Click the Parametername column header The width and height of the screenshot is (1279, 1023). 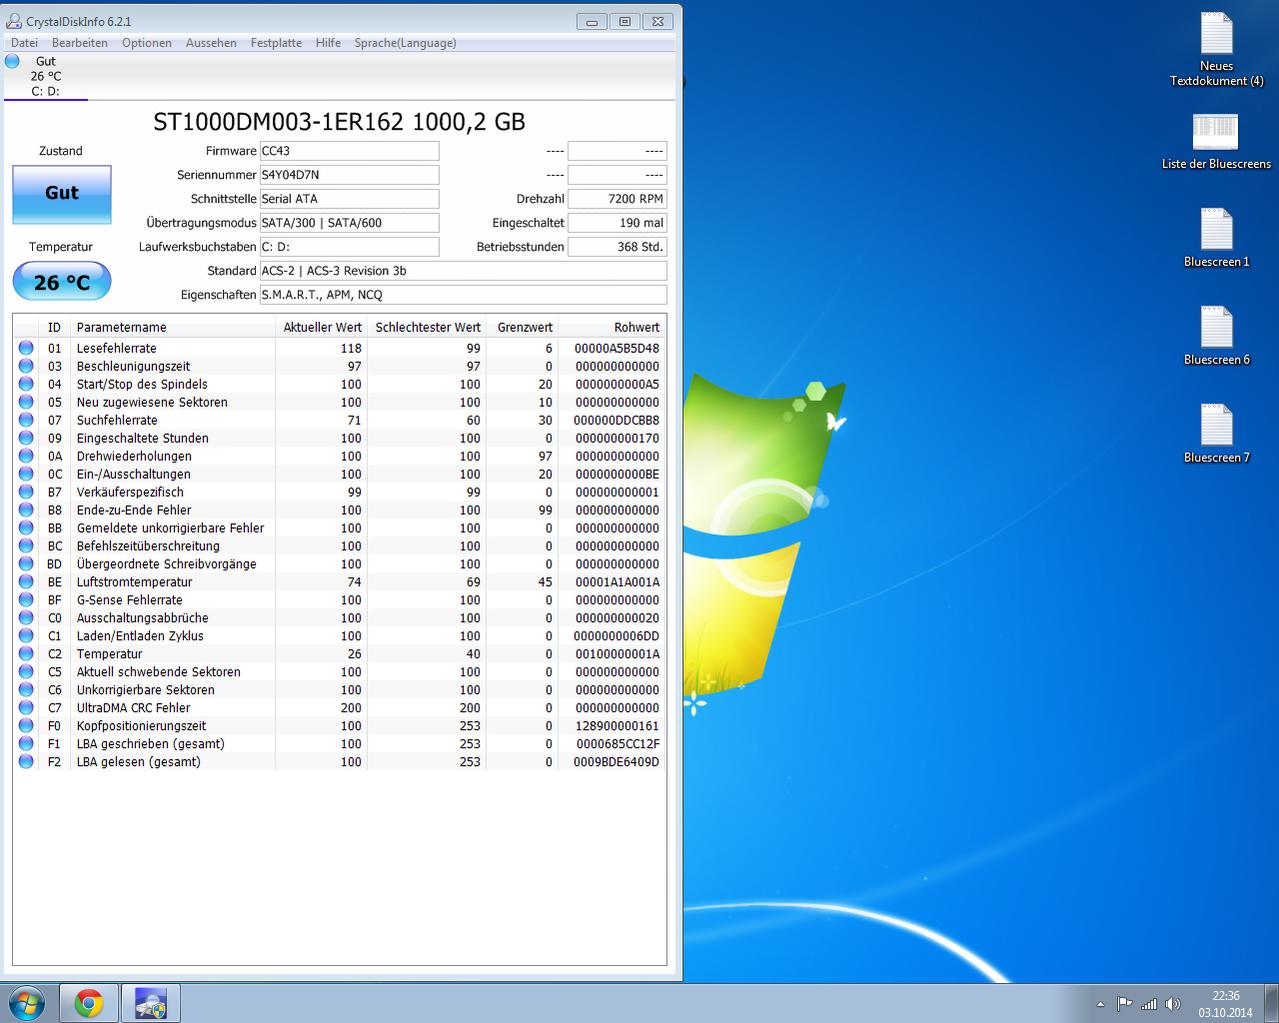(x=172, y=327)
